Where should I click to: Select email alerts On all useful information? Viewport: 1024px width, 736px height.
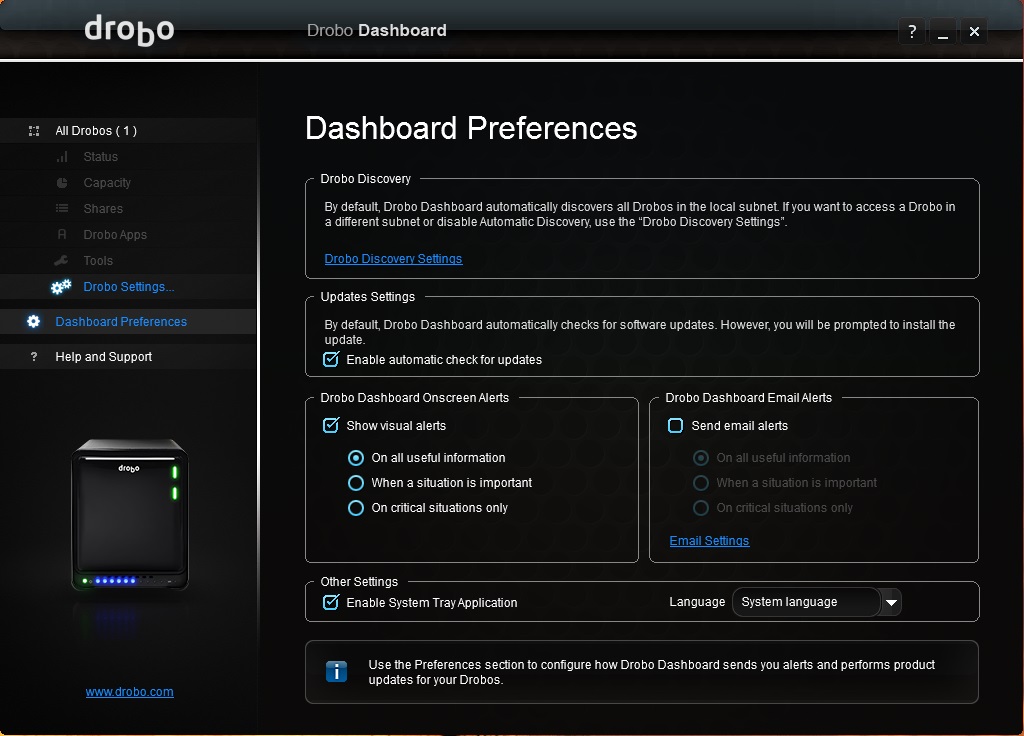click(701, 458)
